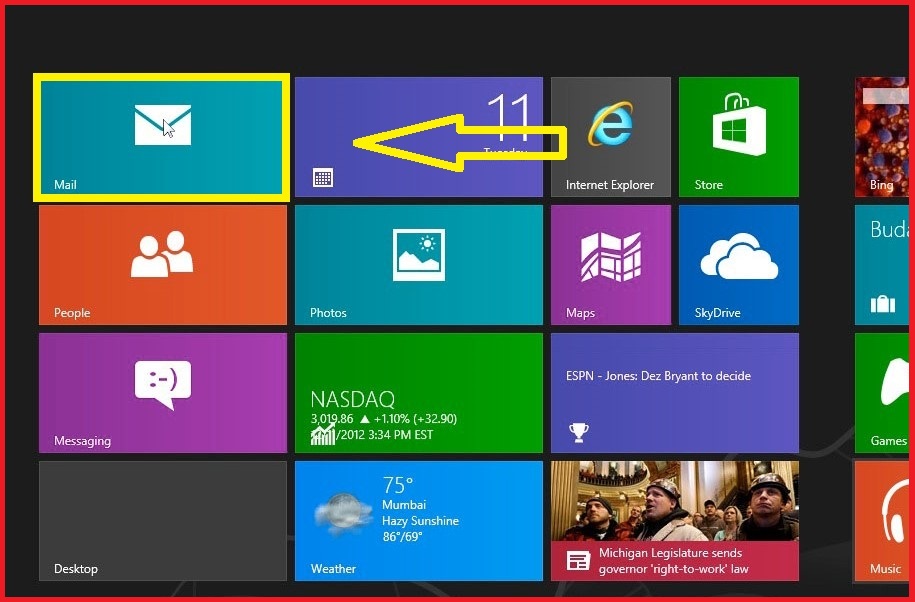Open the Finance tile showing NASDAQ quotes

[417, 392]
